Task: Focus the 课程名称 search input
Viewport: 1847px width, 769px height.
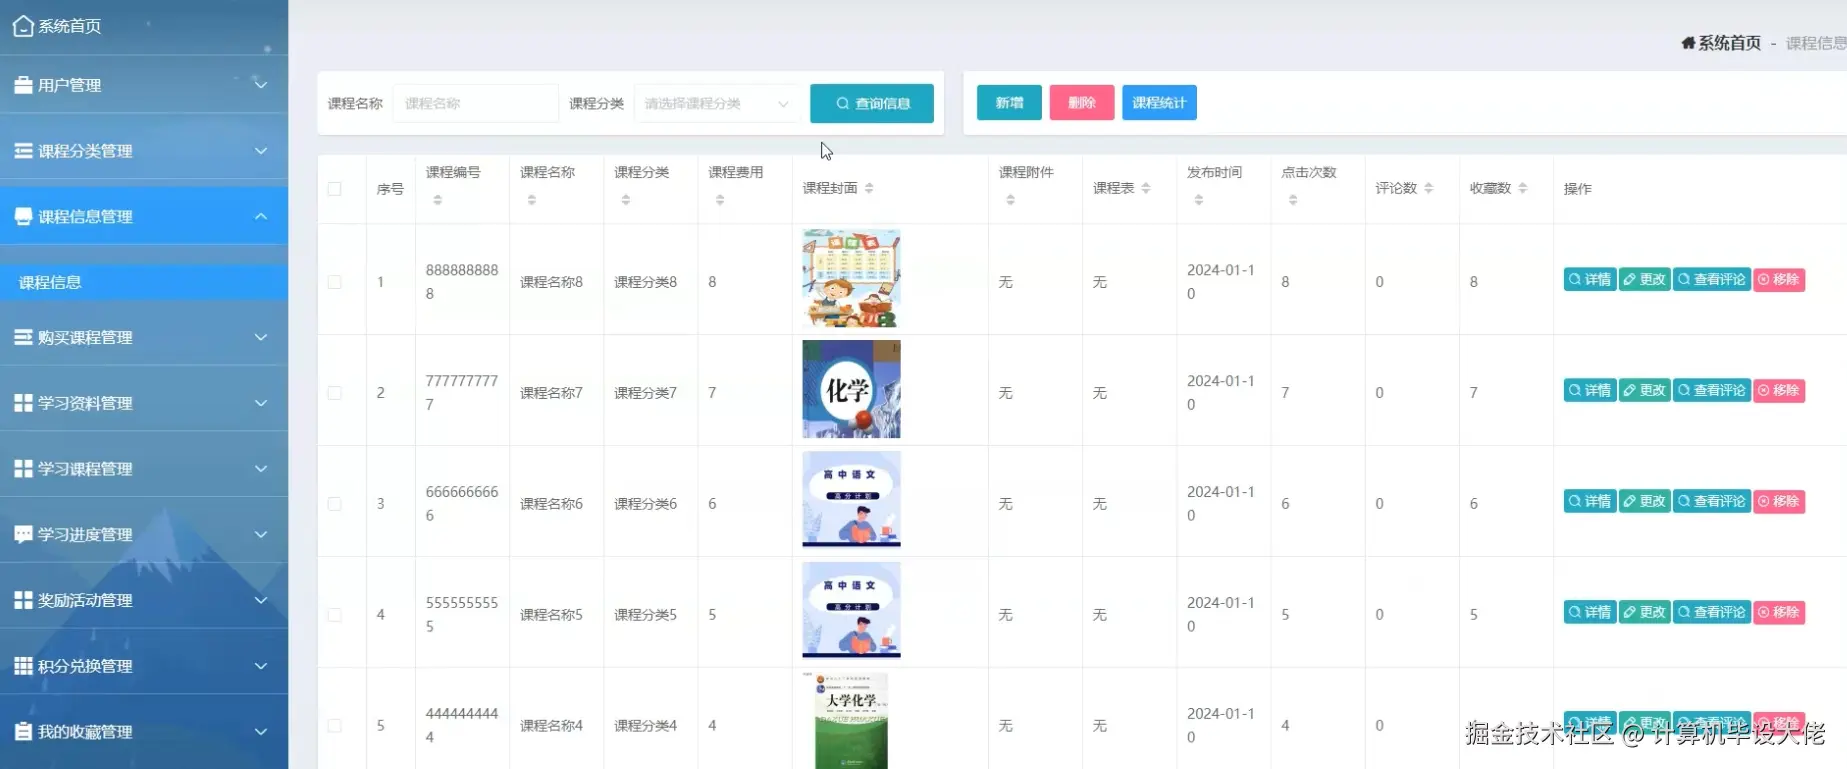Action: 475,103
